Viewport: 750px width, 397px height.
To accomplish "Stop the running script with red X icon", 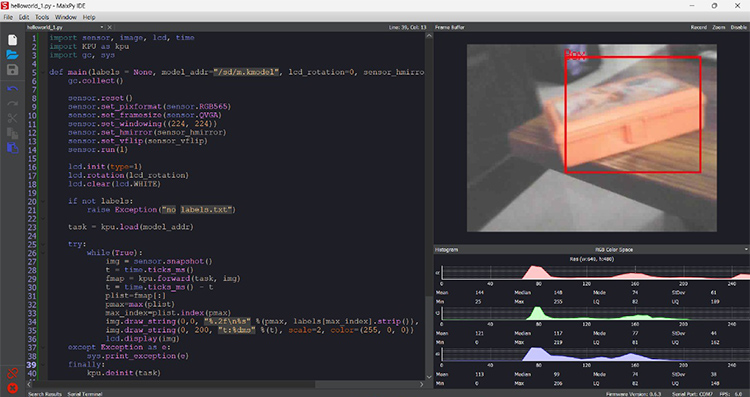I will (x=12, y=388).
